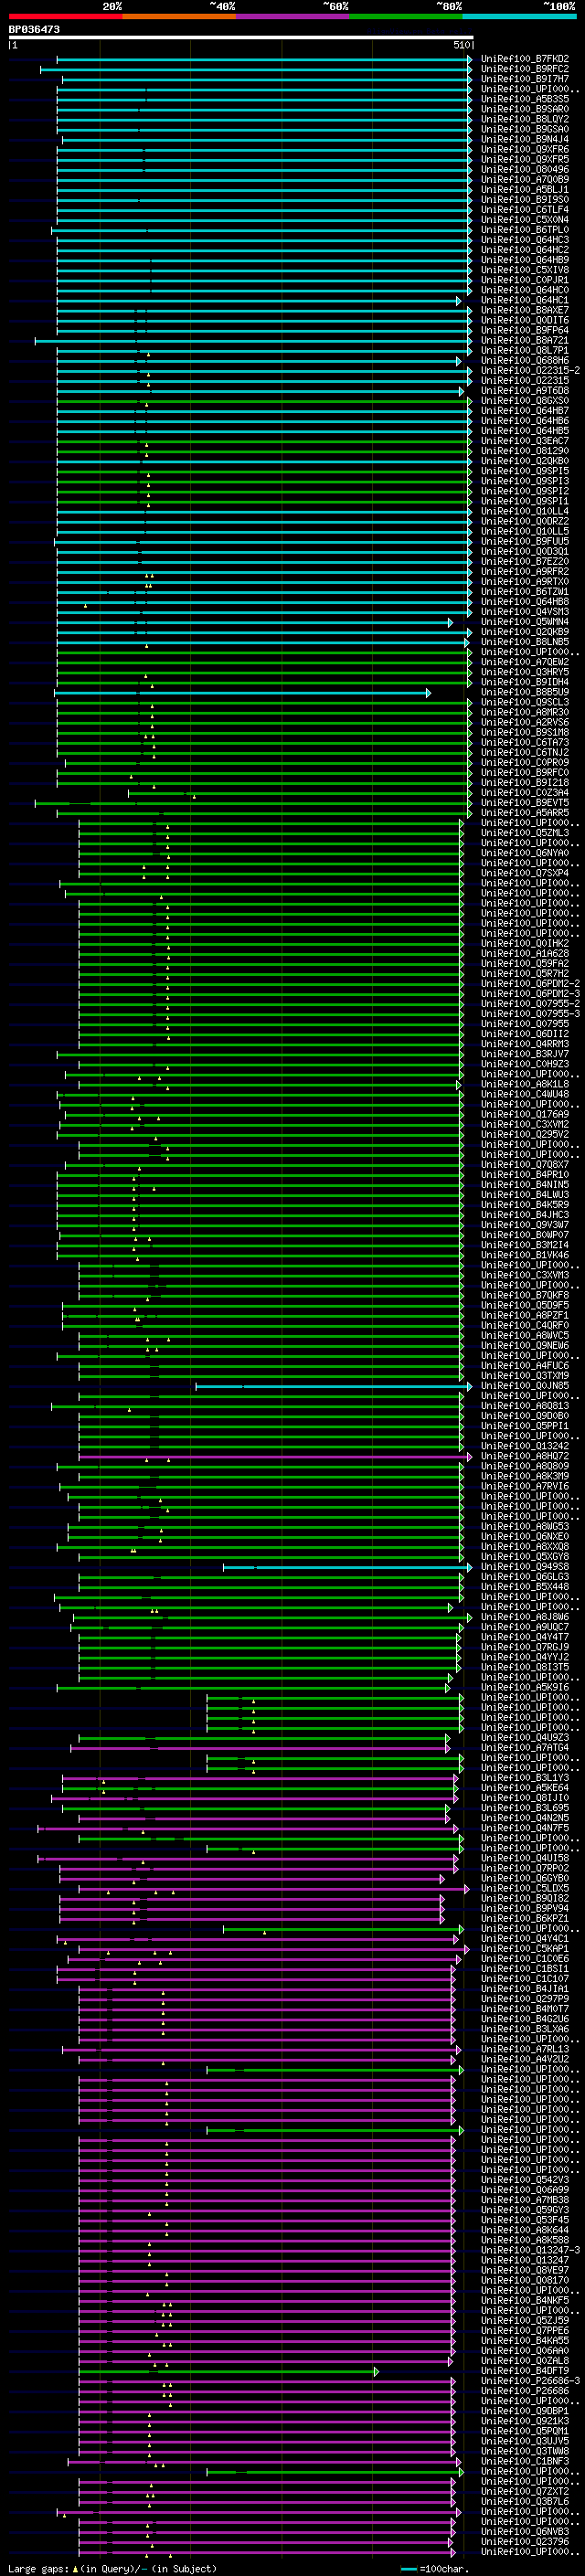Screen dimensions: 585x2576
Task: Open UniRef100_Q13242 entry
Action: point(525,1446)
